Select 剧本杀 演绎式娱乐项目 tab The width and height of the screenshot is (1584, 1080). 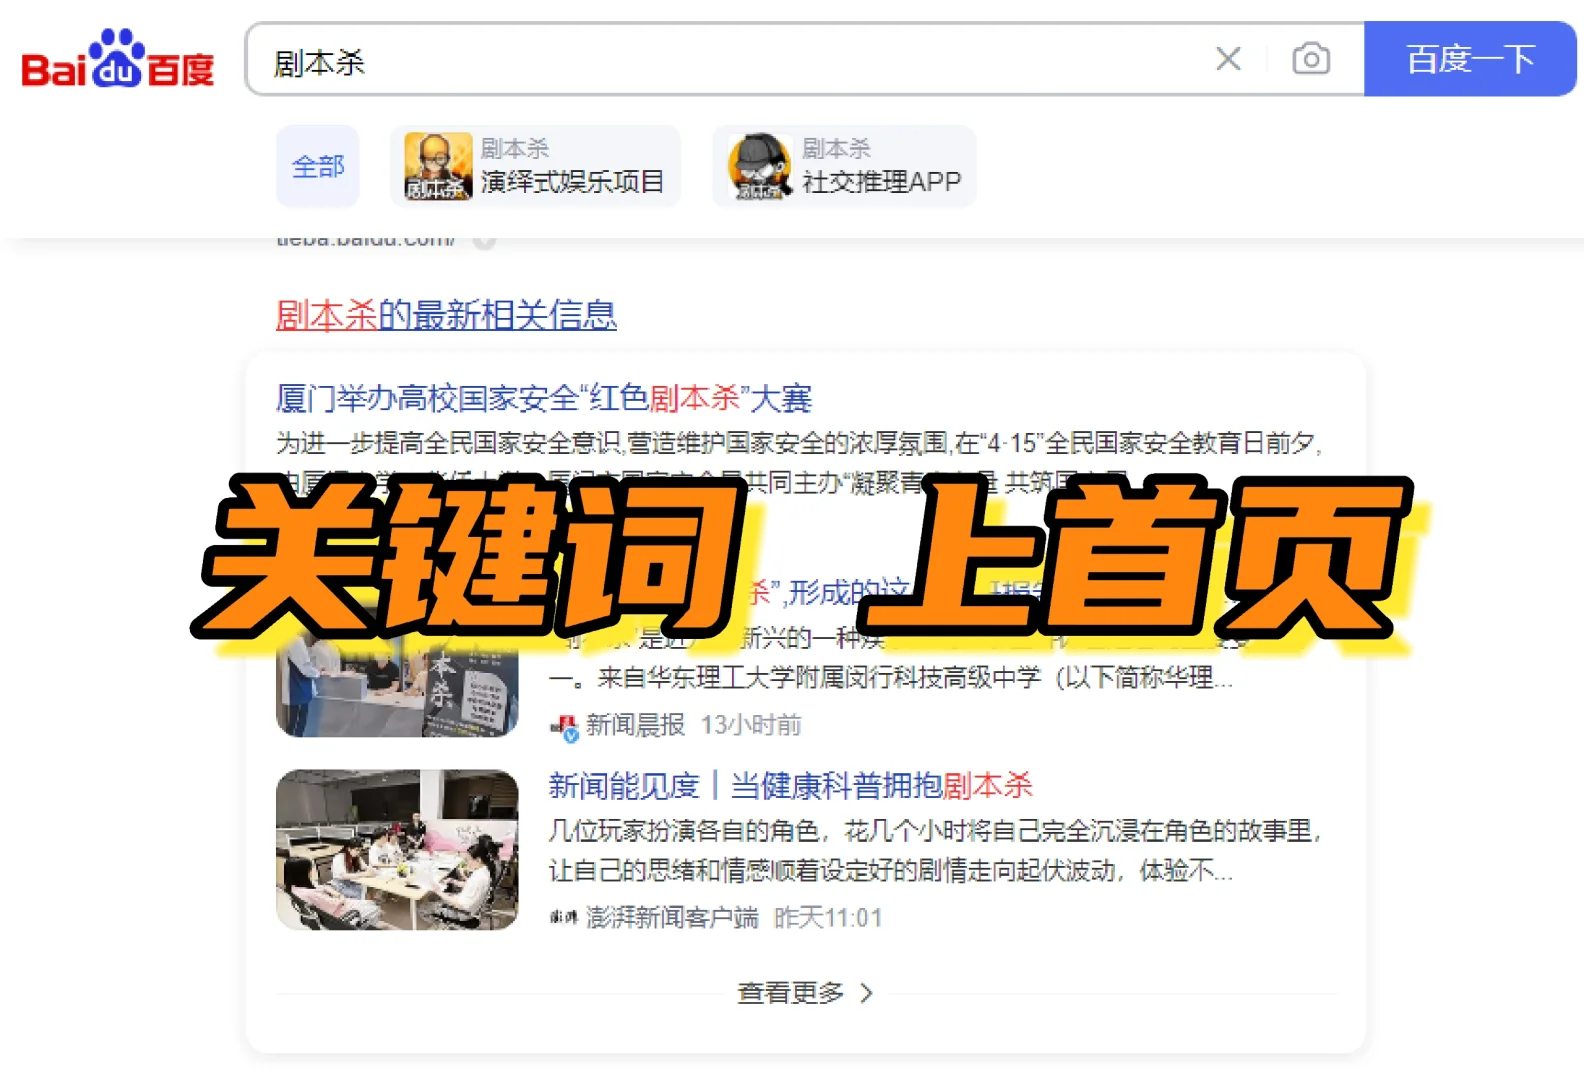click(536, 166)
